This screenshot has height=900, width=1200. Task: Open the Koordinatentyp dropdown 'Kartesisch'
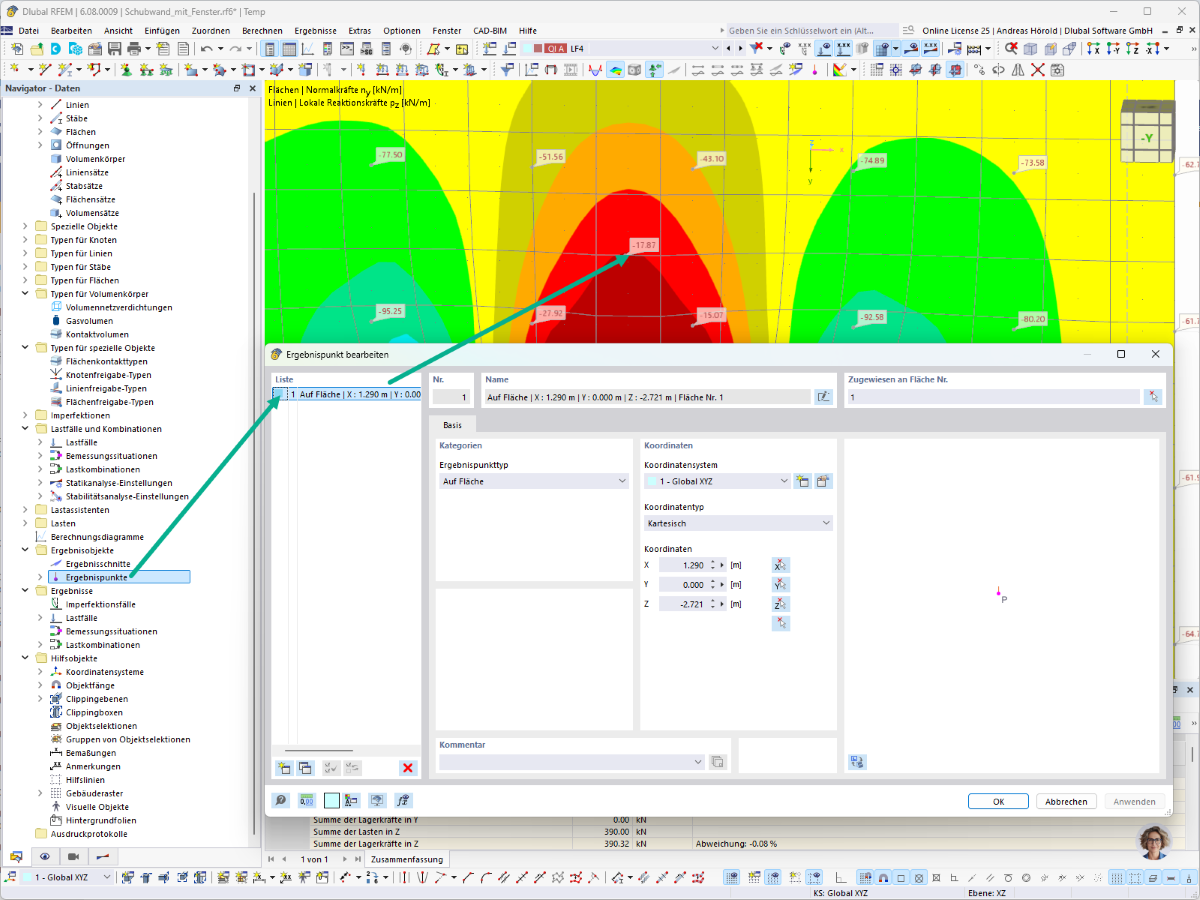tap(738, 523)
